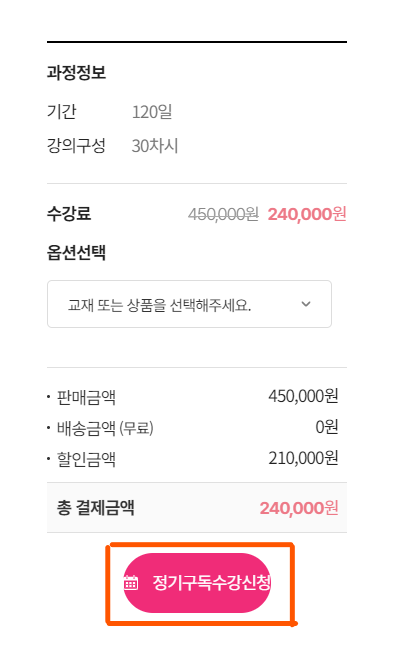
Task: Click the struck-through 450,000원 original price
Action: point(223,214)
